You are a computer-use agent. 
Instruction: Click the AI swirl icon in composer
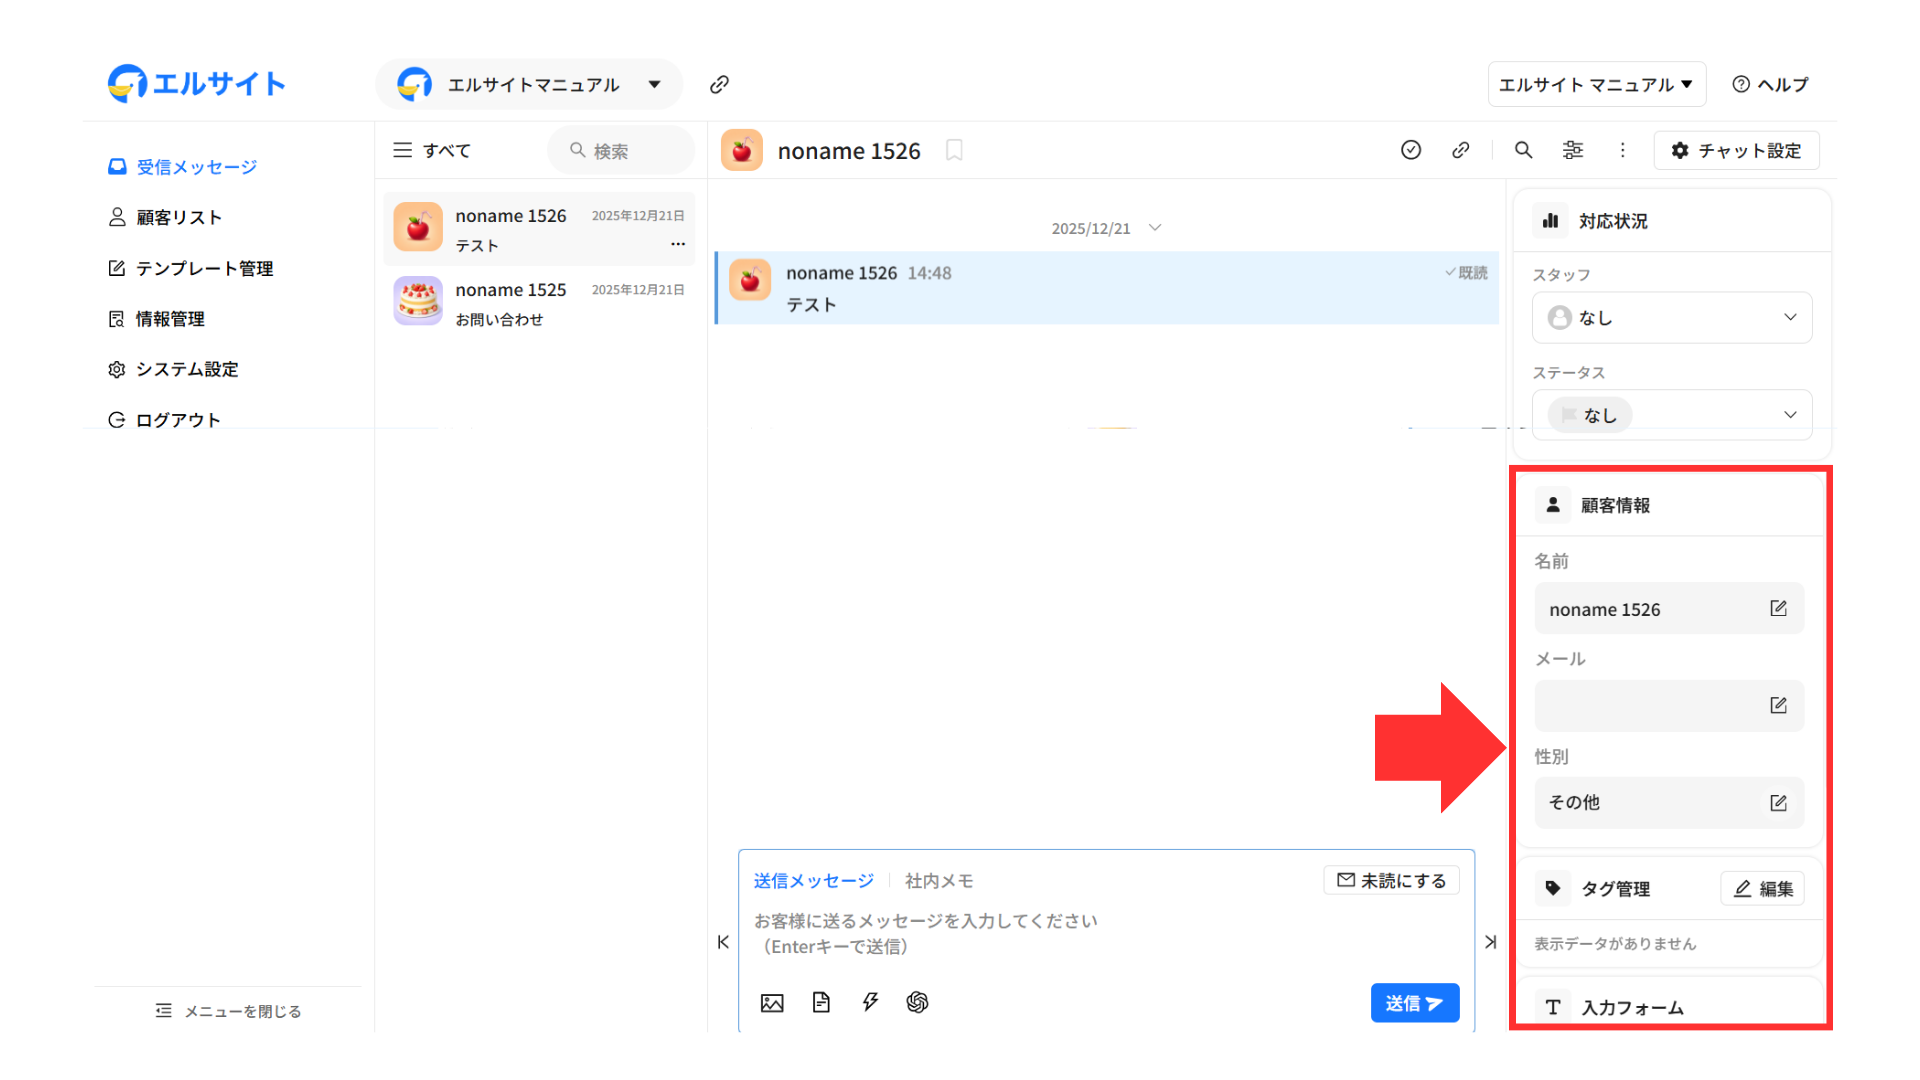tap(917, 1002)
